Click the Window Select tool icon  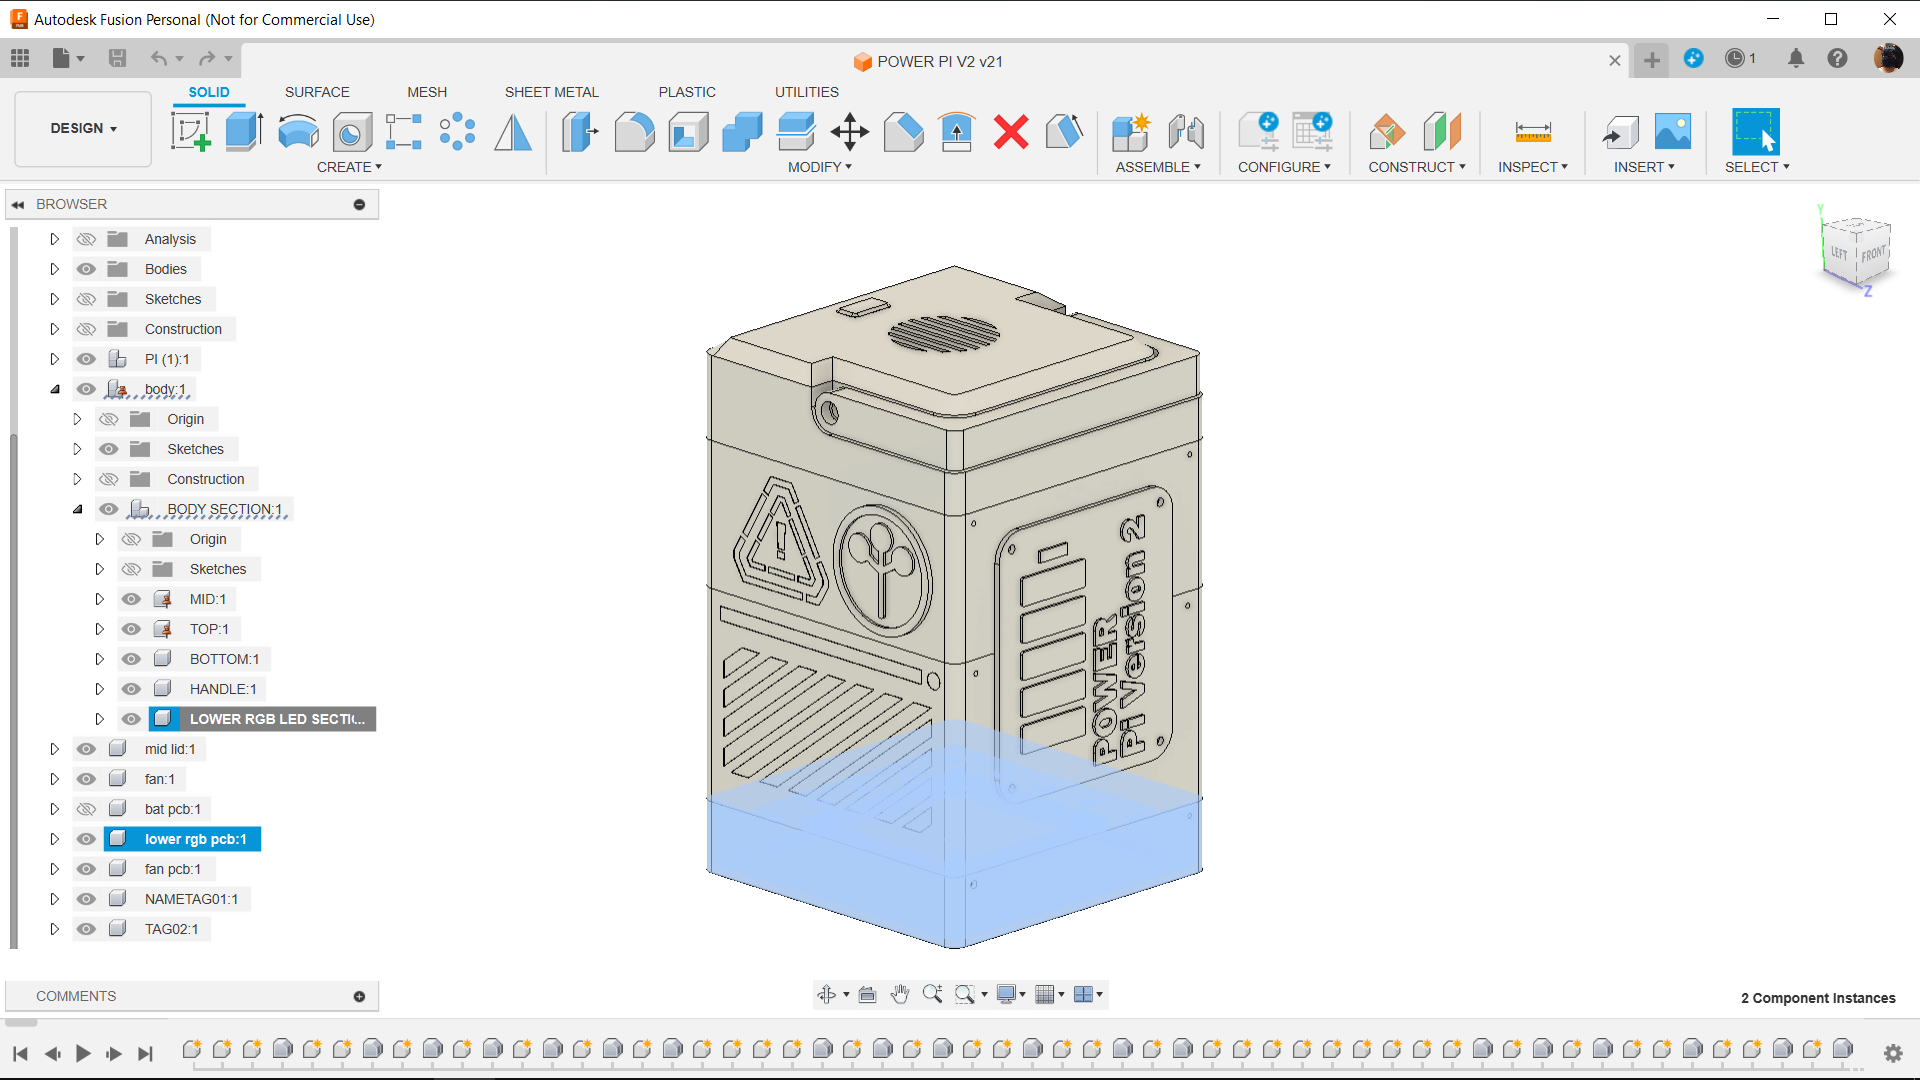point(1756,131)
